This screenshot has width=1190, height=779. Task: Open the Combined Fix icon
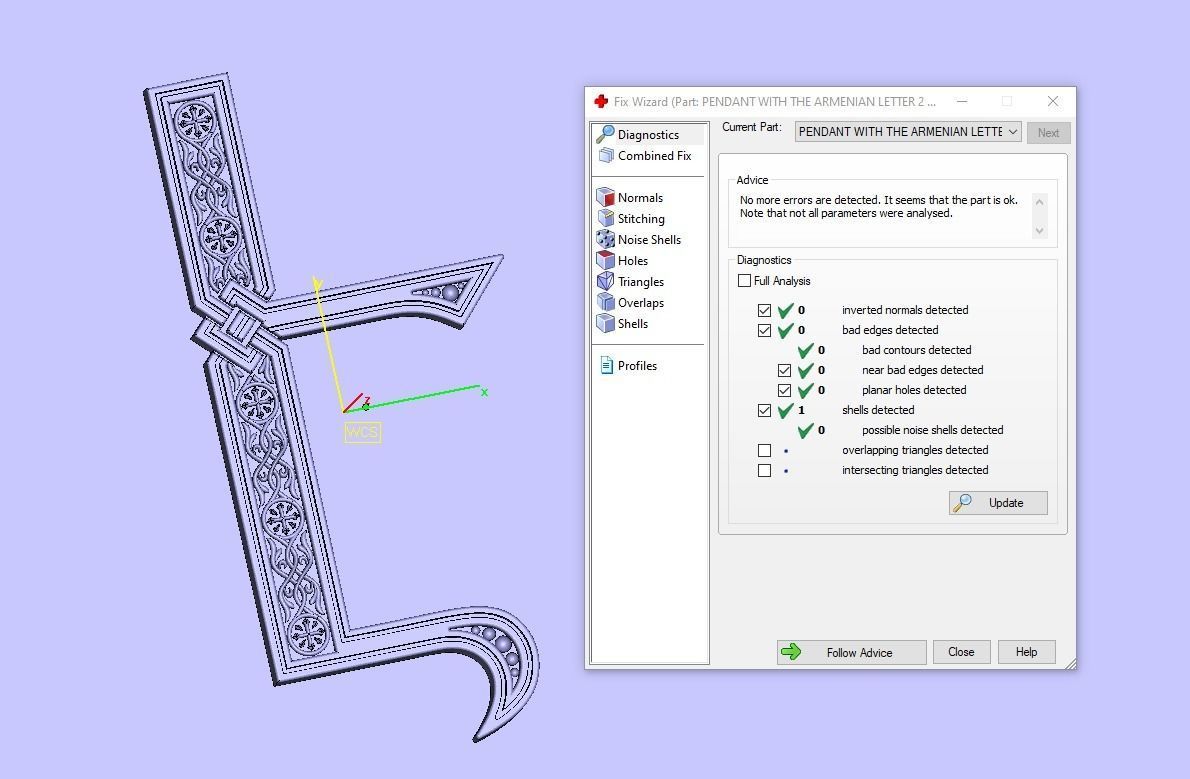[x=606, y=156]
